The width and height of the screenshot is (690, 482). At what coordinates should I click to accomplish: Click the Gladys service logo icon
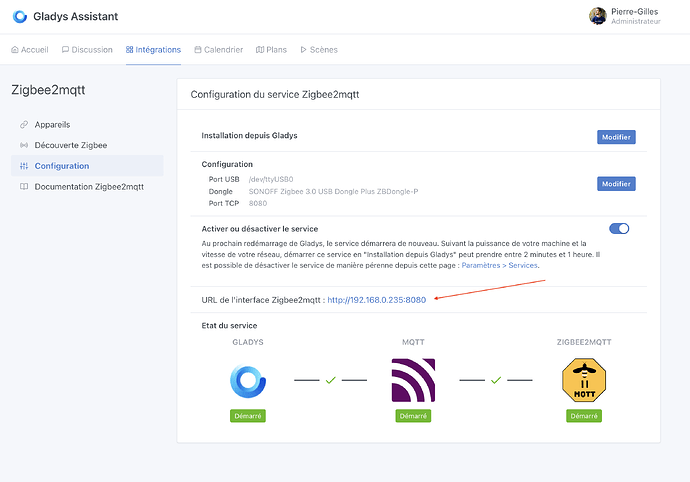point(245,381)
